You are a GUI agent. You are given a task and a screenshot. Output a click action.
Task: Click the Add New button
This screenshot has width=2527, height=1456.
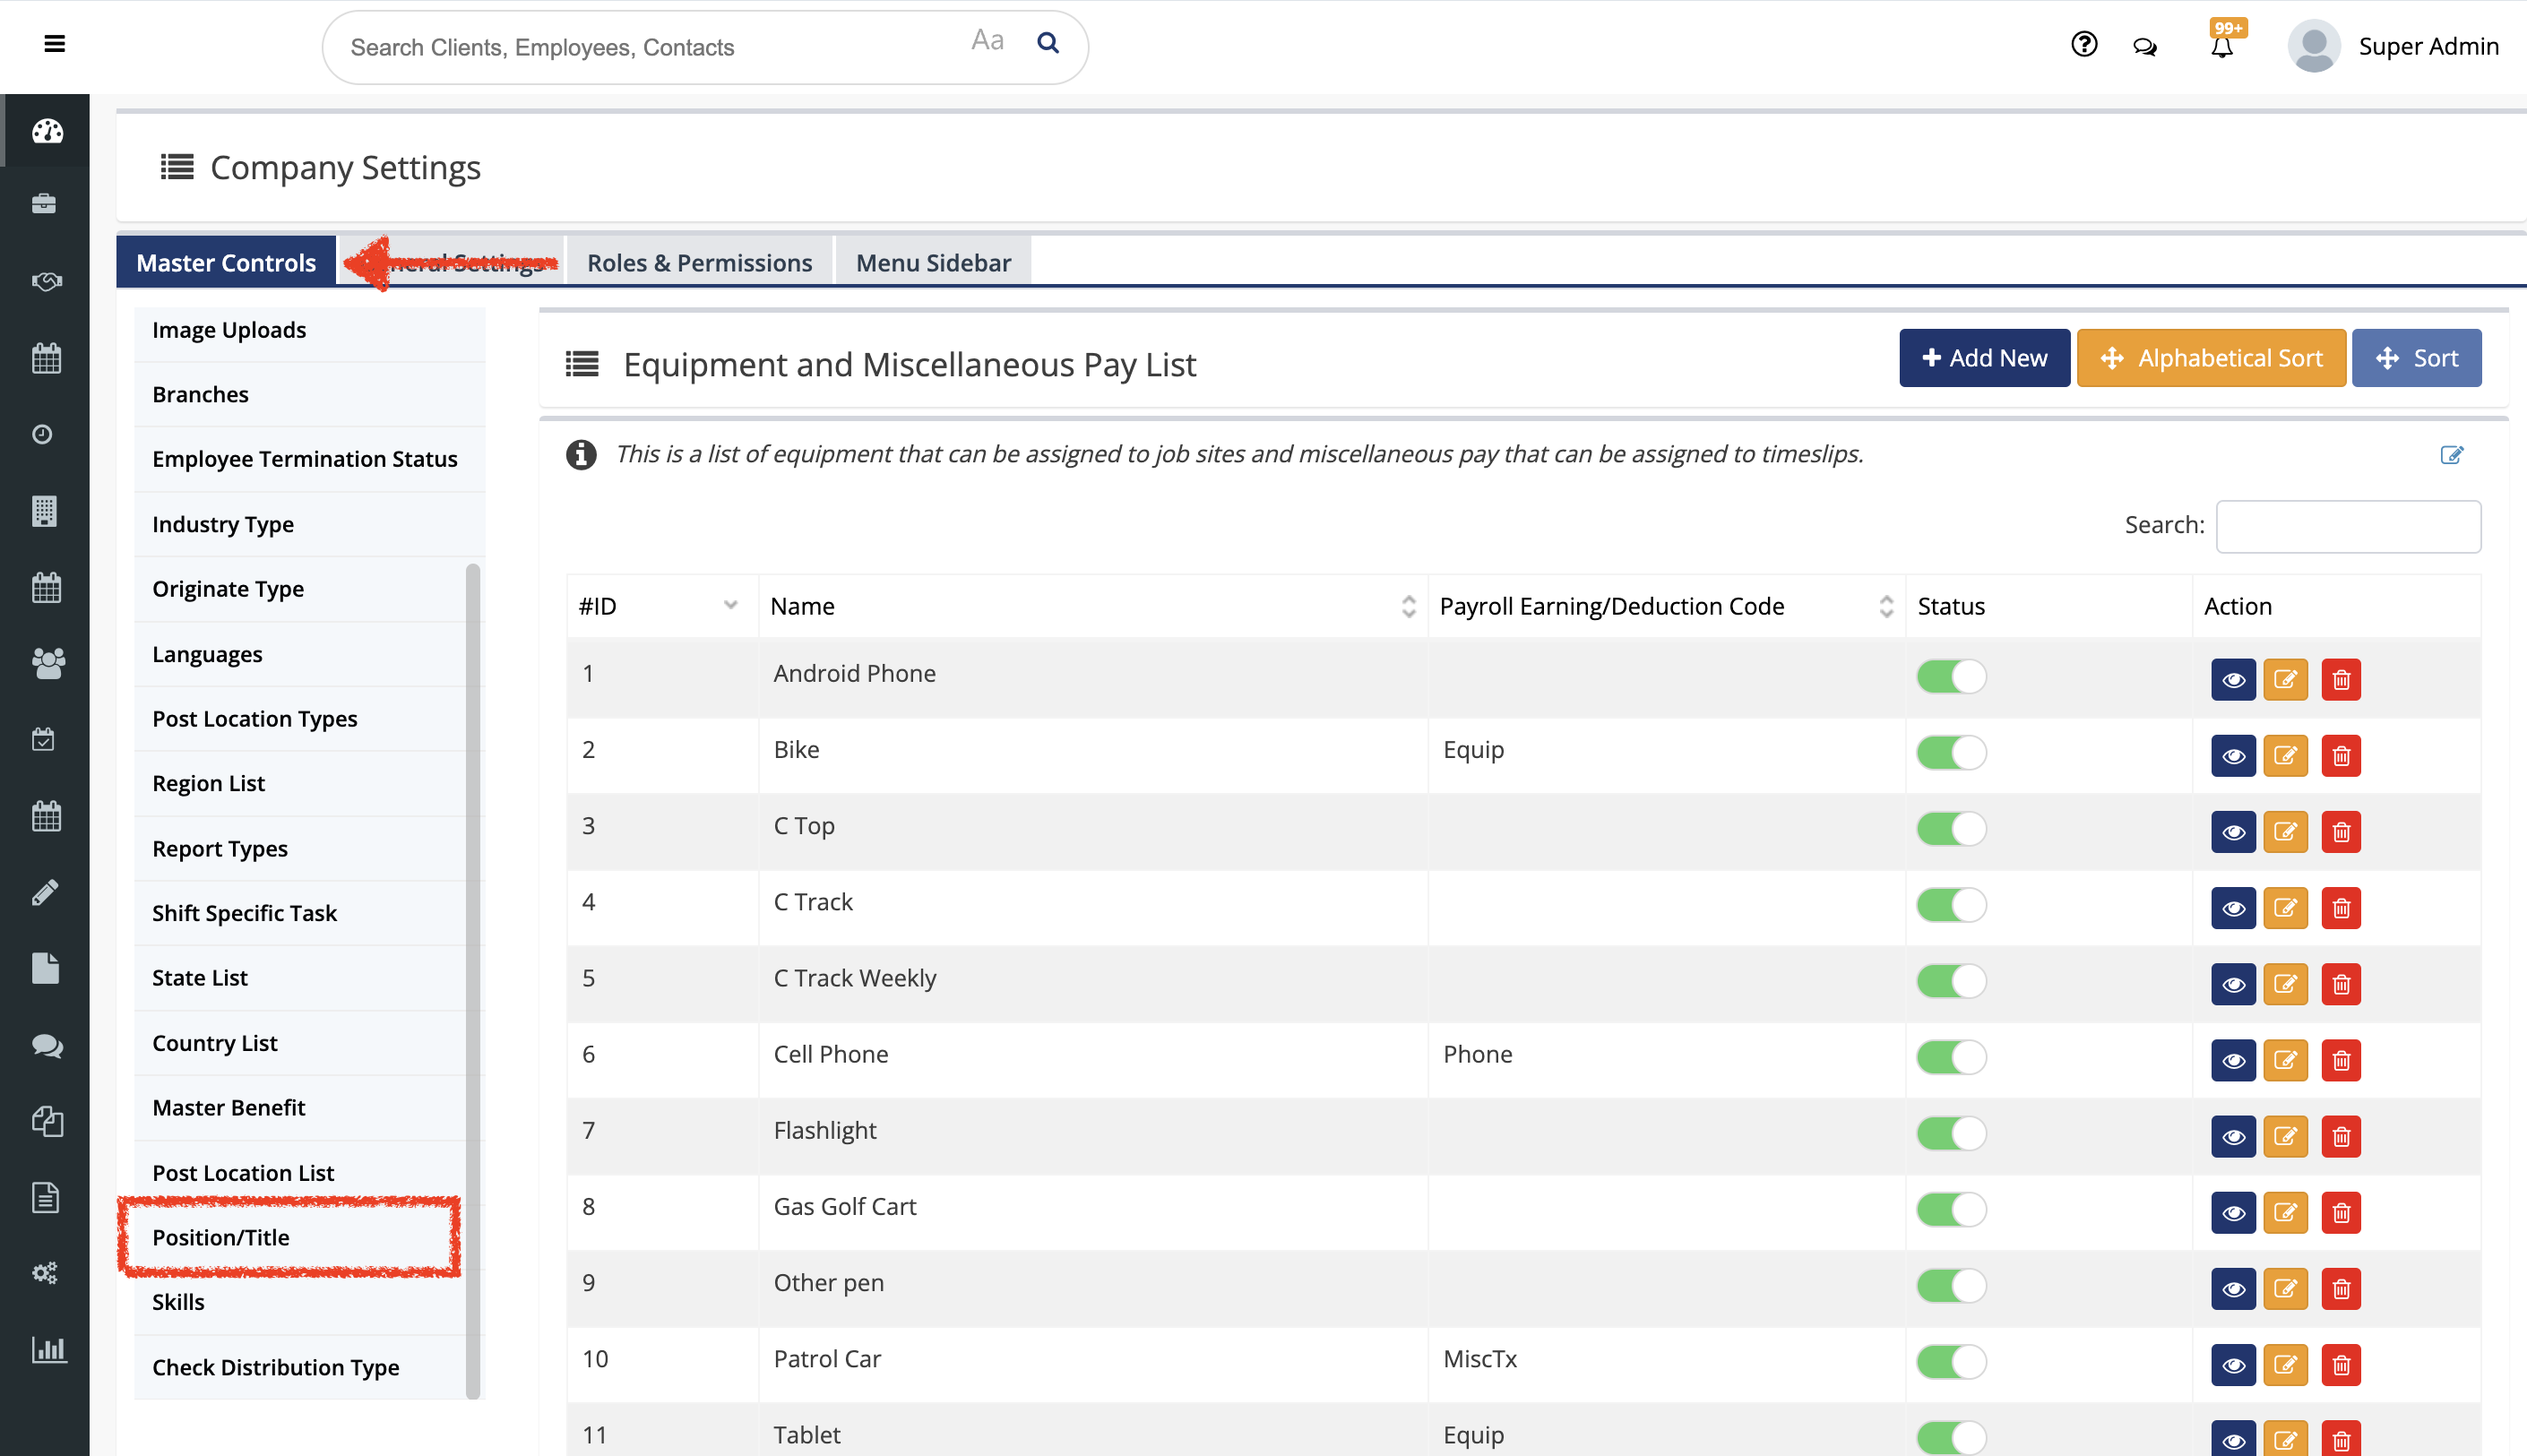(1984, 358)
